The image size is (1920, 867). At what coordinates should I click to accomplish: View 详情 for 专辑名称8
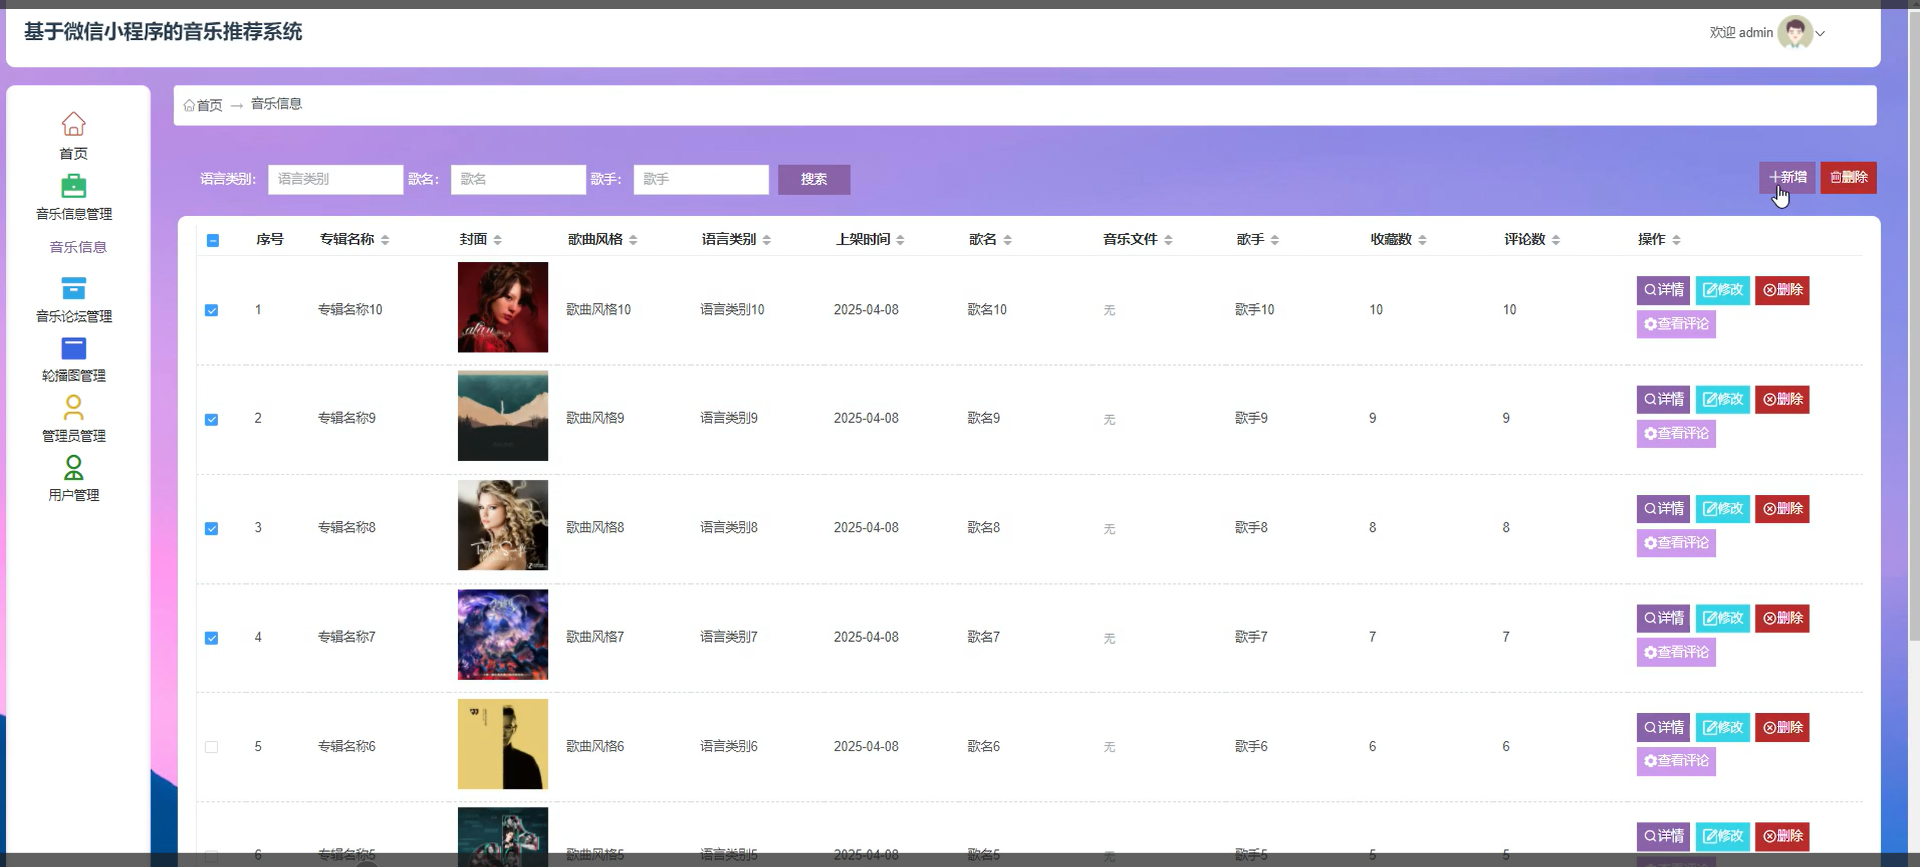[x=1663, y=508]
